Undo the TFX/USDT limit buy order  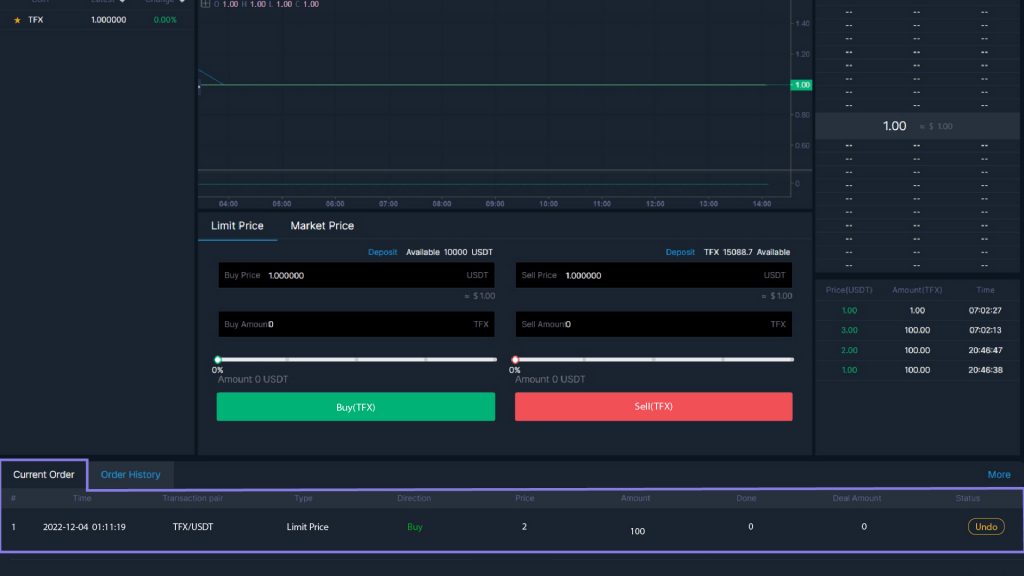pyautogui.click(x=986, y=527)
